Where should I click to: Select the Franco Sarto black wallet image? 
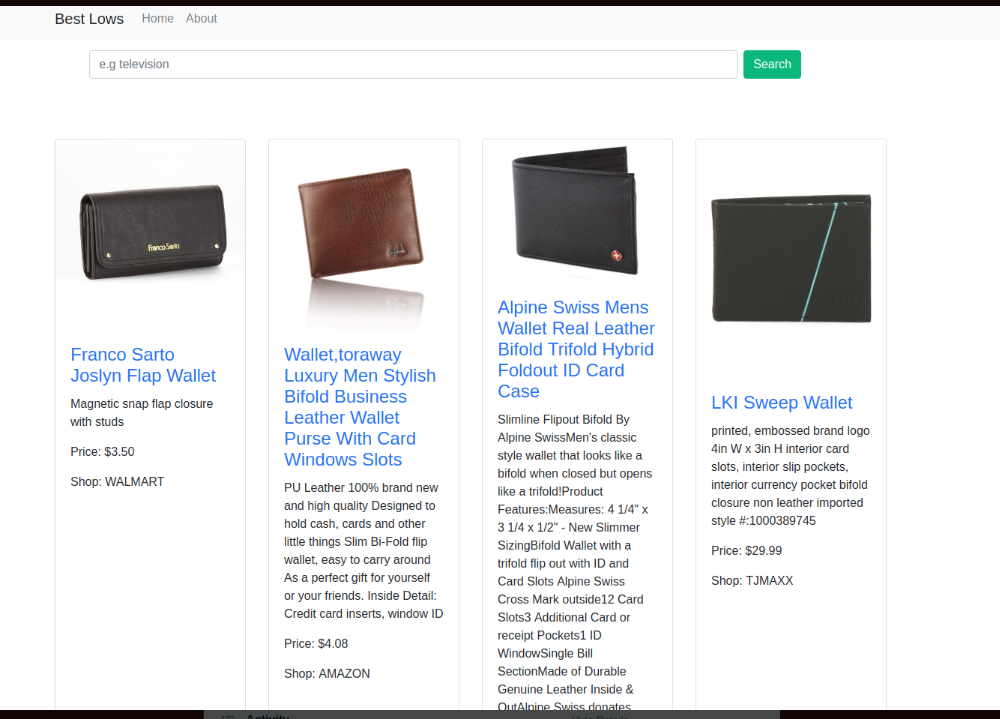pos(151,234)
